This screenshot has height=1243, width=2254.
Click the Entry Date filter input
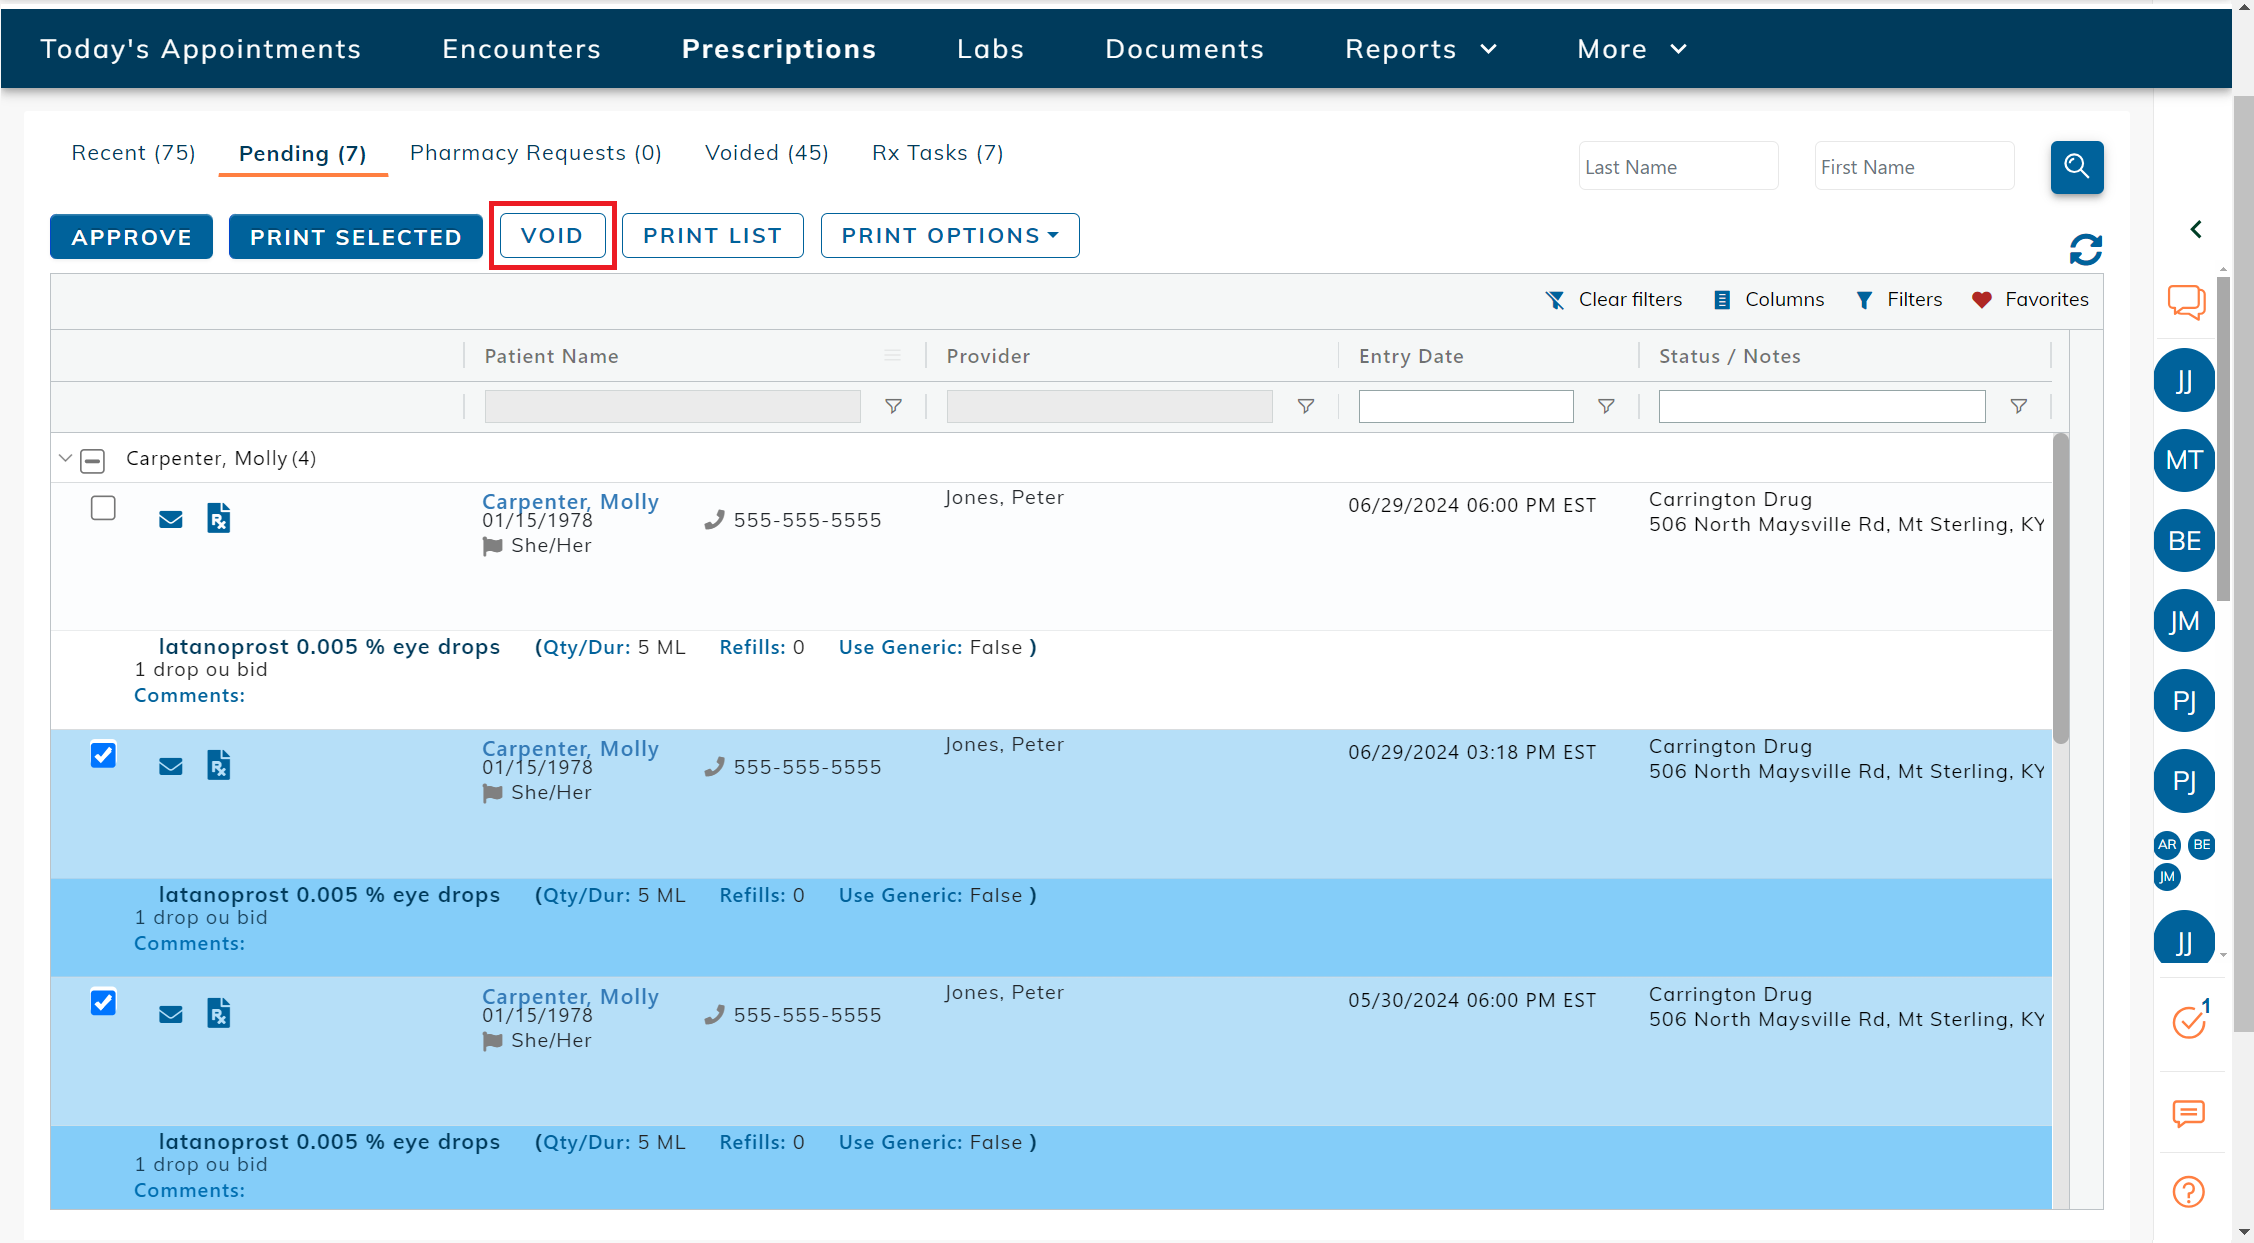[1465, 406]
